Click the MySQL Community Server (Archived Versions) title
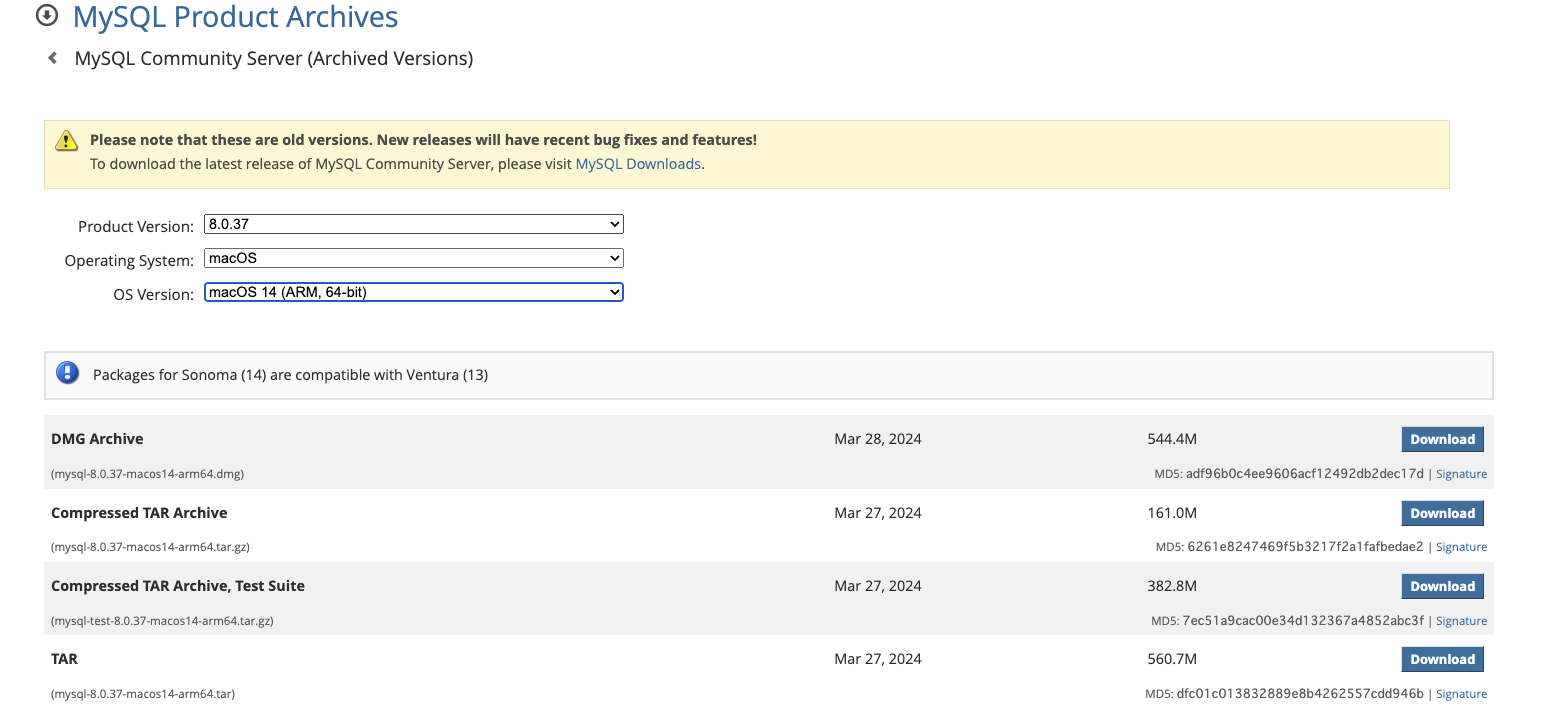1545x717 pixels. click(x=274, y=58)
